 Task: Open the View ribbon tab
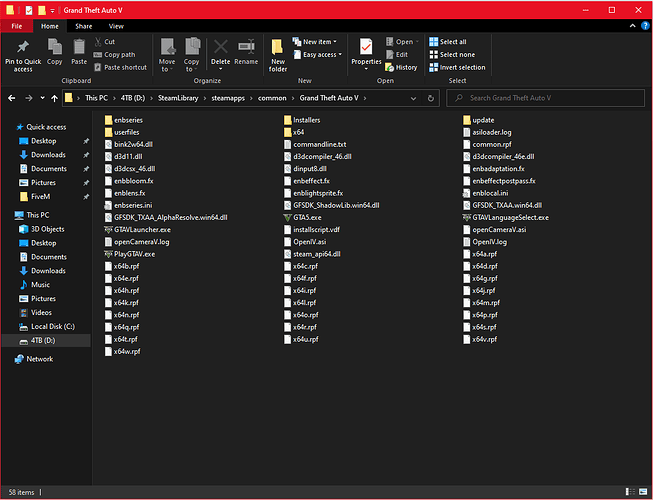[117, 25]
